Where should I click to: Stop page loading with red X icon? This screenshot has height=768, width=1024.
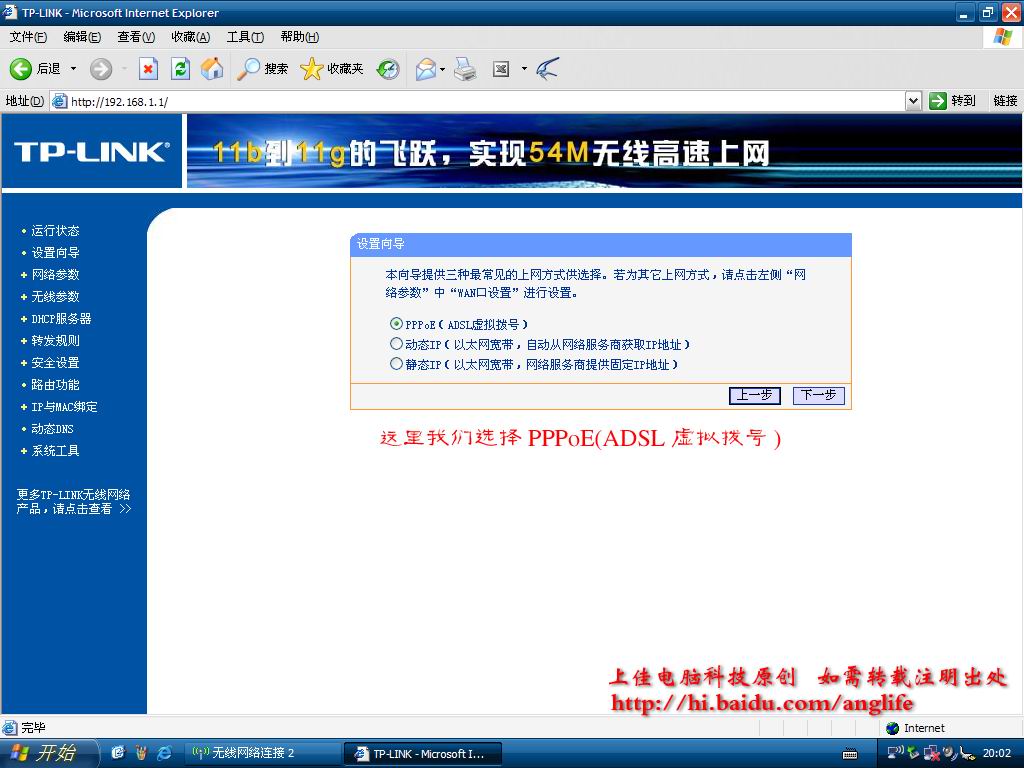pyautogui.click(x=148, y=69)
